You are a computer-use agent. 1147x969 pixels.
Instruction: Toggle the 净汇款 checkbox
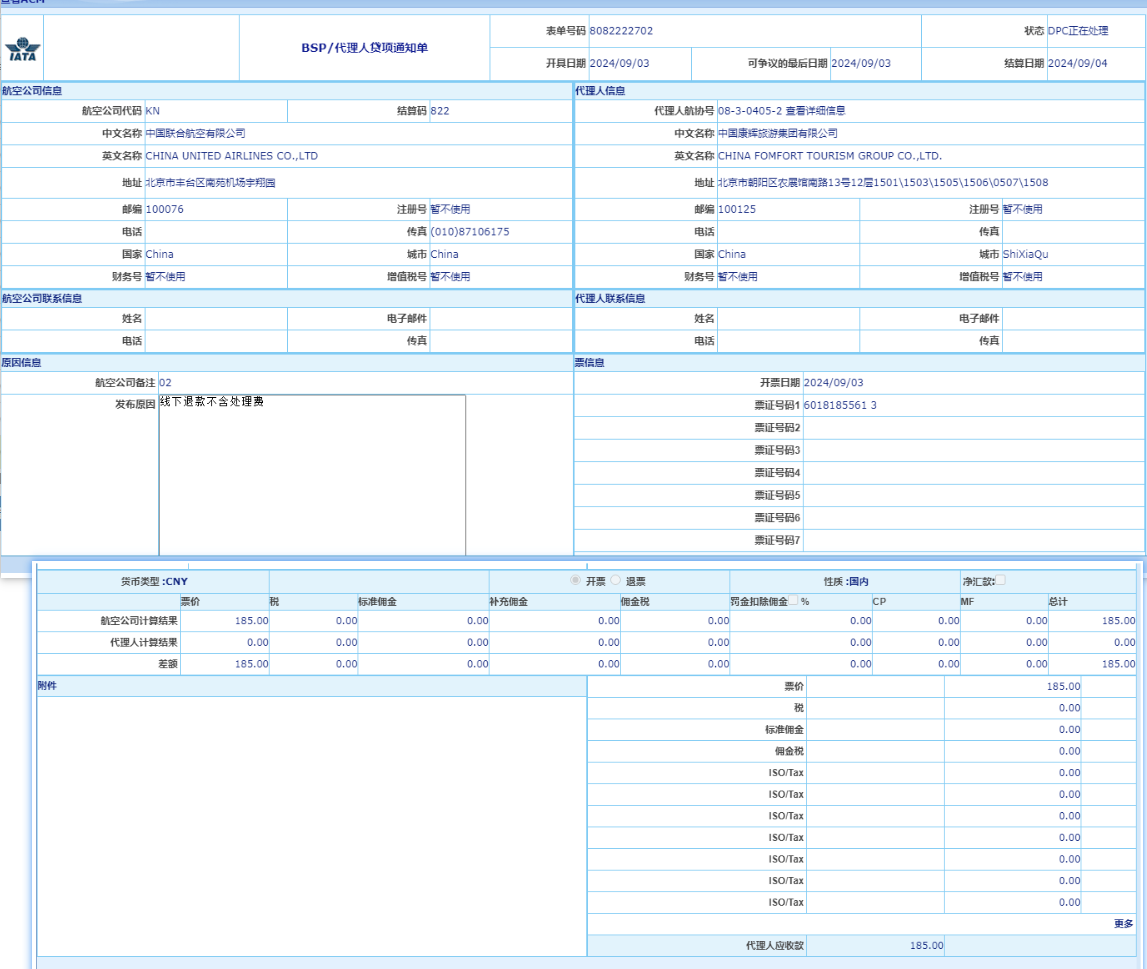(x=1000, y=580)
